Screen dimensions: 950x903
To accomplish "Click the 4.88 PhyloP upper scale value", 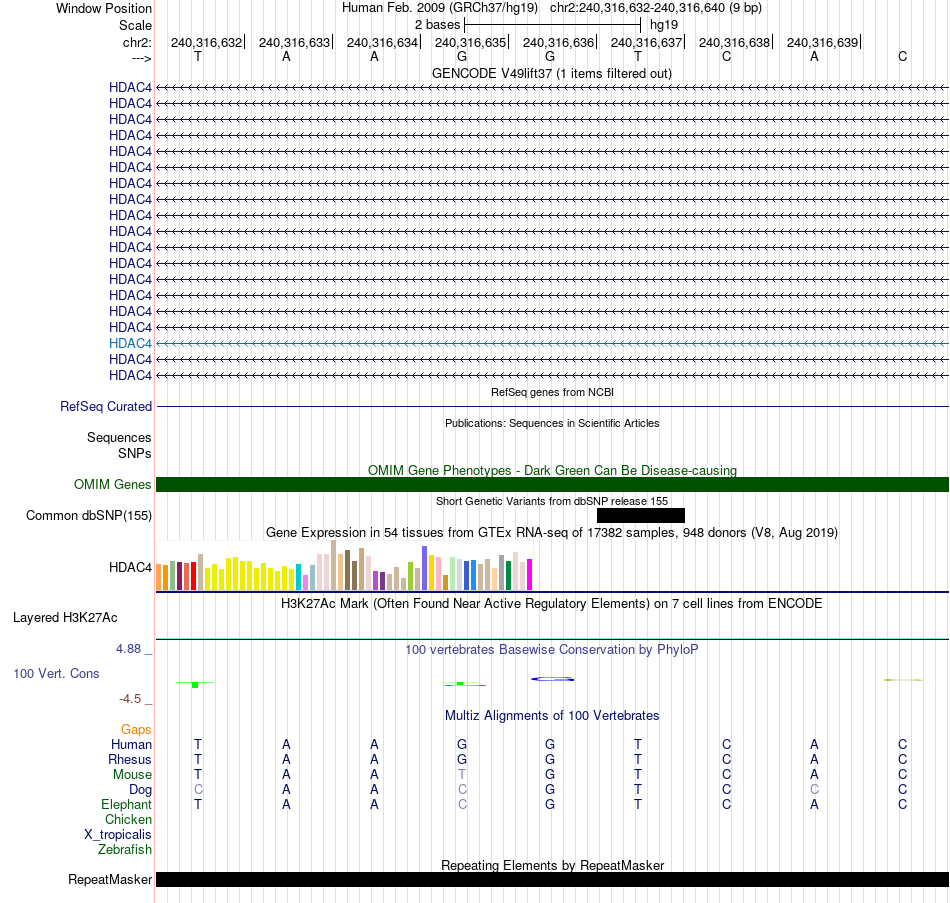I will [x=128, y=648].
